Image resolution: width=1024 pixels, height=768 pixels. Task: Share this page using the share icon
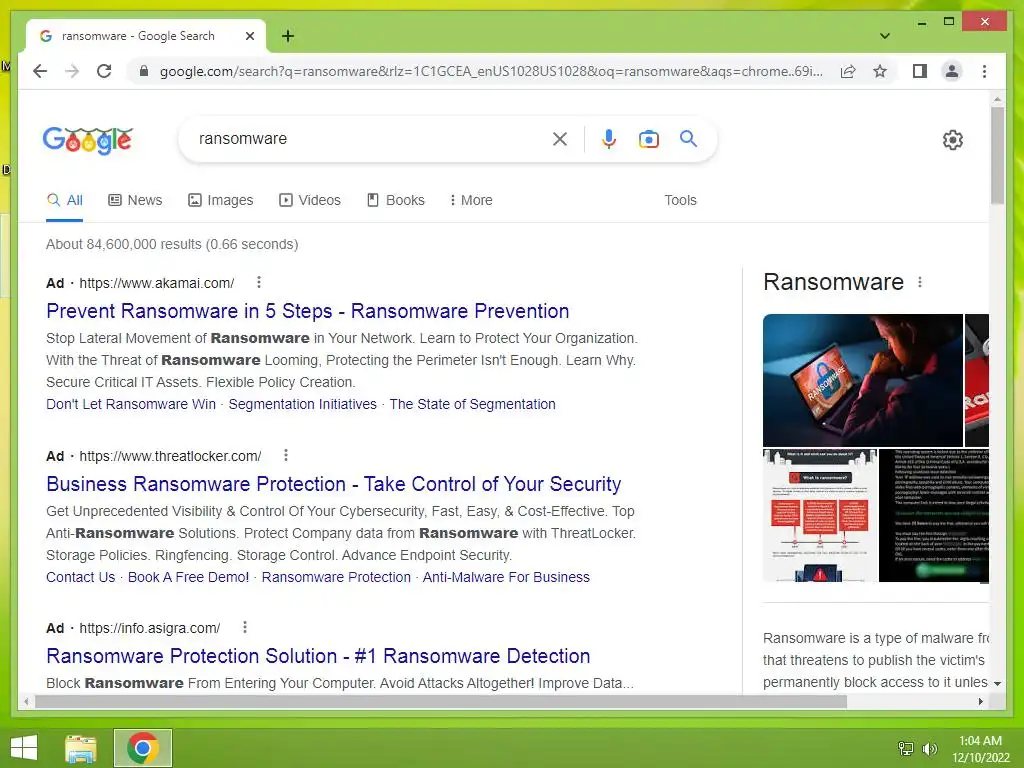coord(848,71)
